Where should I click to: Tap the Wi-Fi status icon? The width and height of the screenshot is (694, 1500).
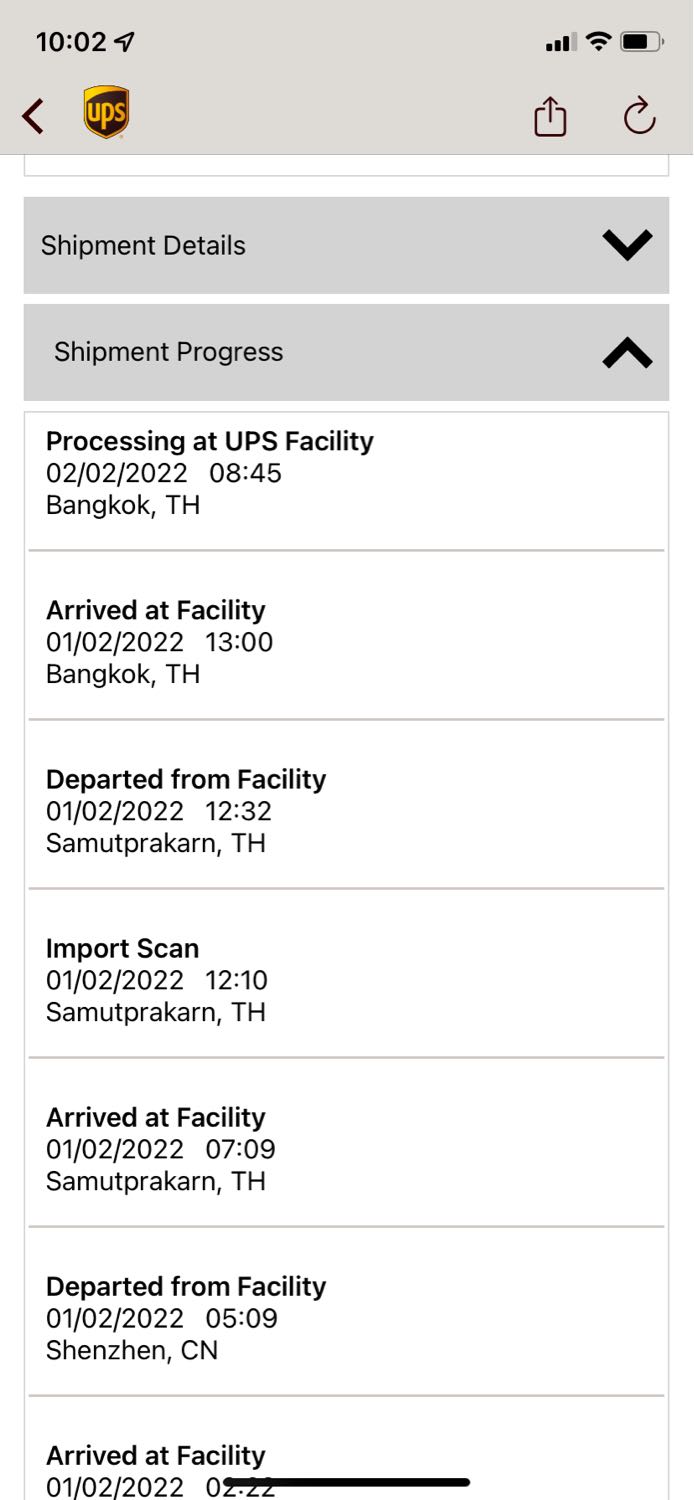tap(598, 42)
